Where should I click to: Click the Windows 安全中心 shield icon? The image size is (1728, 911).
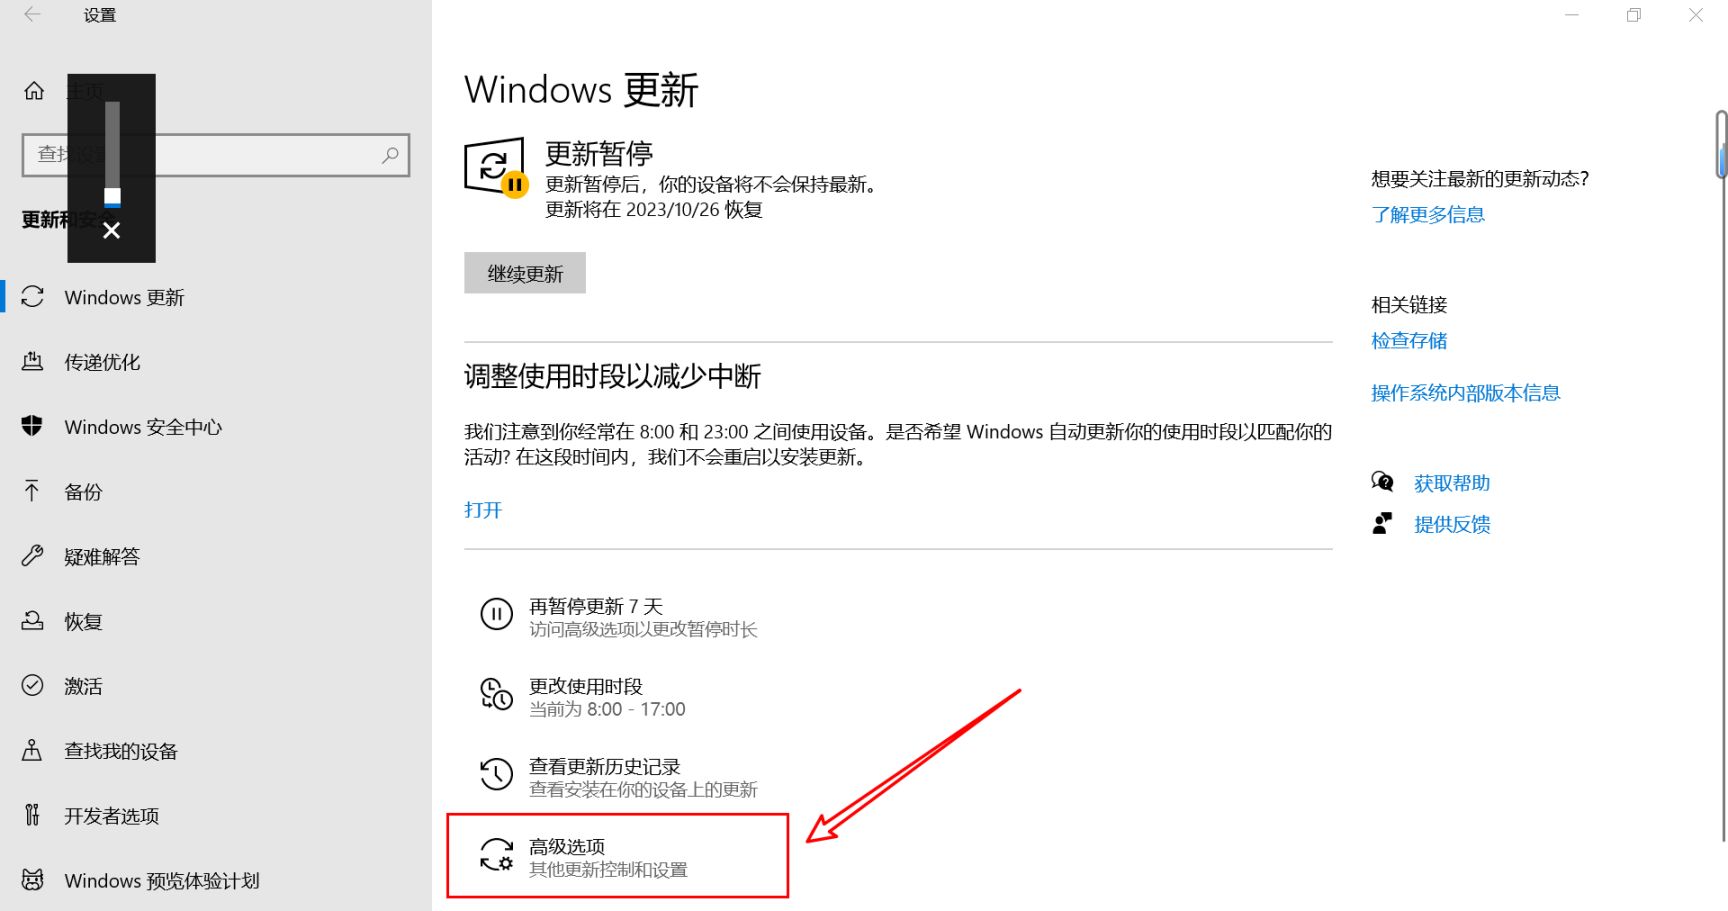coord(32,426)
